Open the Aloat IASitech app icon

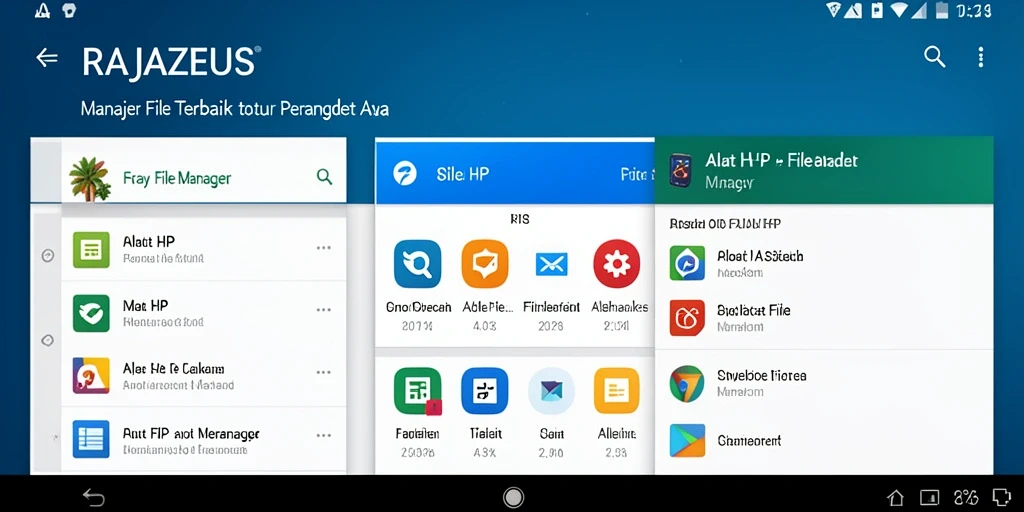[x=687, y=263]
